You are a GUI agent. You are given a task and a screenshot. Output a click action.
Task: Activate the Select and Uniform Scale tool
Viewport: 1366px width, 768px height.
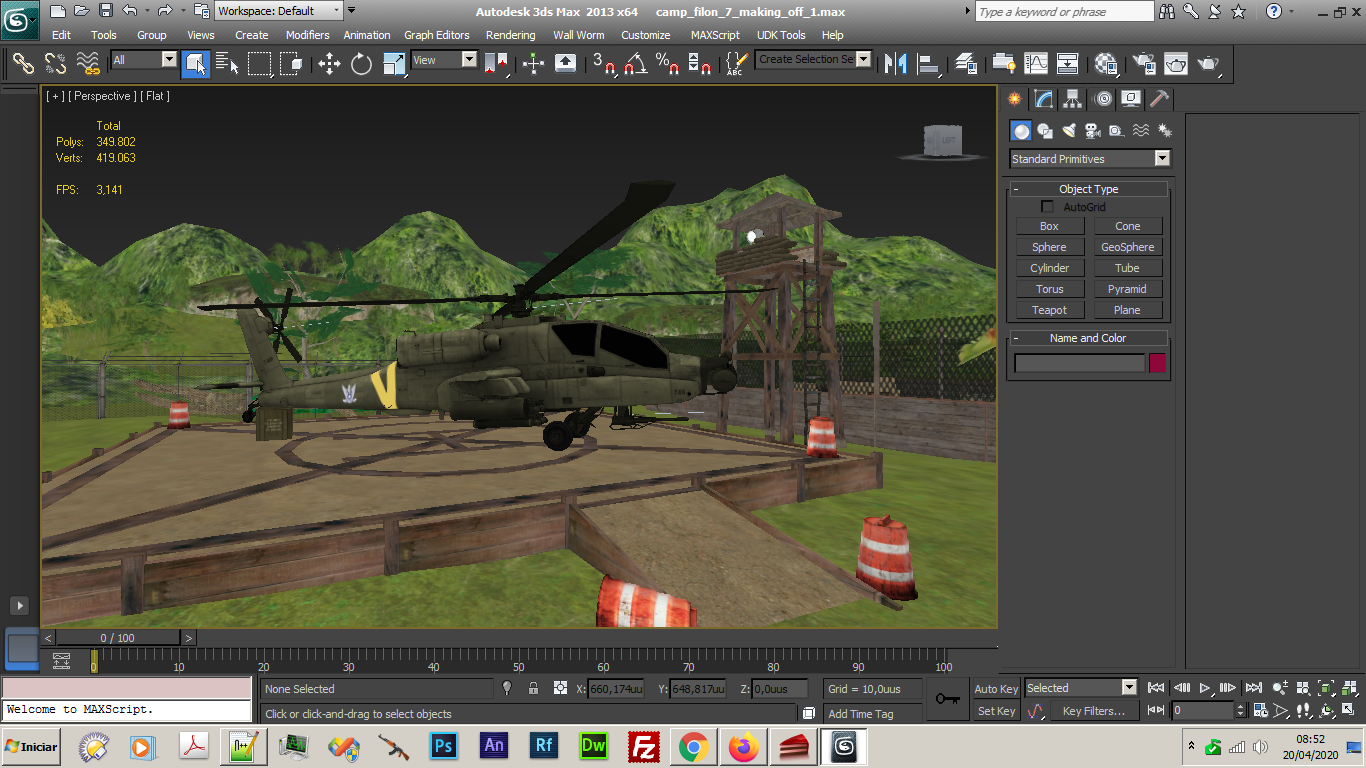pos(394,64)
